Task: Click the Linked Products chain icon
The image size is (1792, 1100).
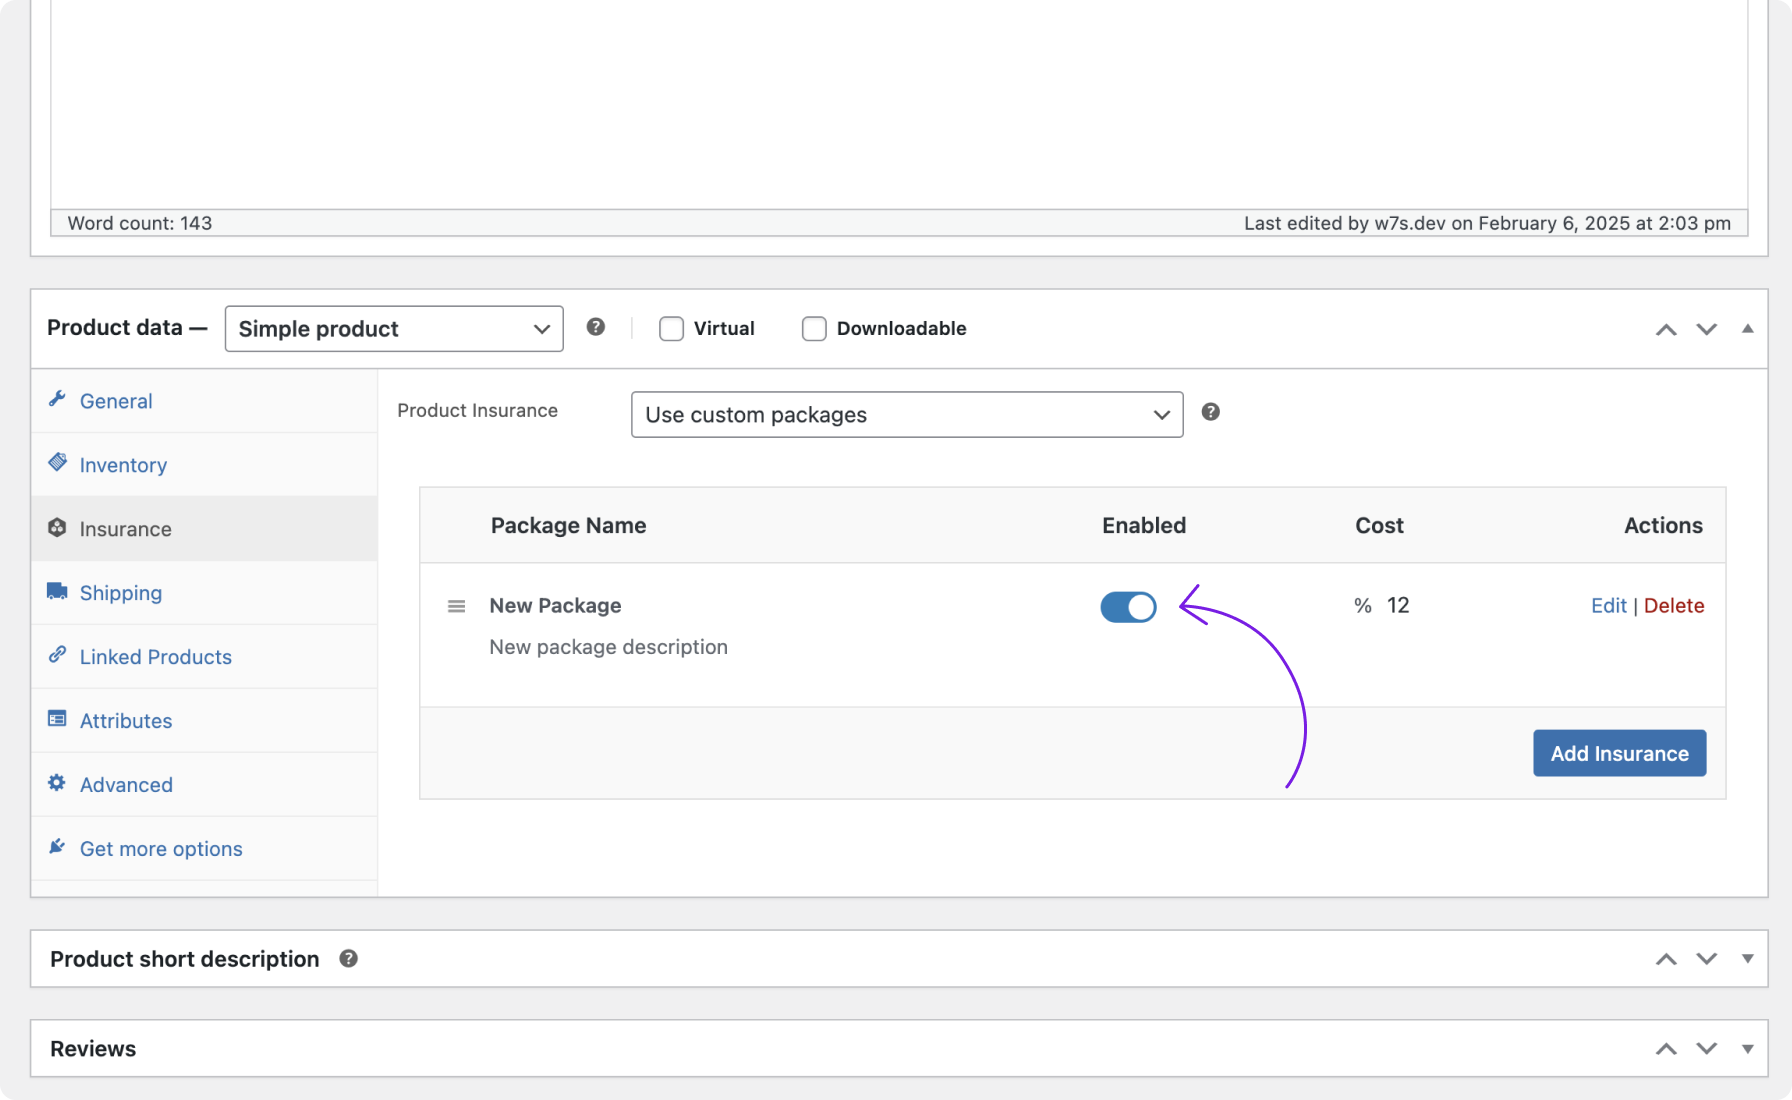Action: (58, 656)
